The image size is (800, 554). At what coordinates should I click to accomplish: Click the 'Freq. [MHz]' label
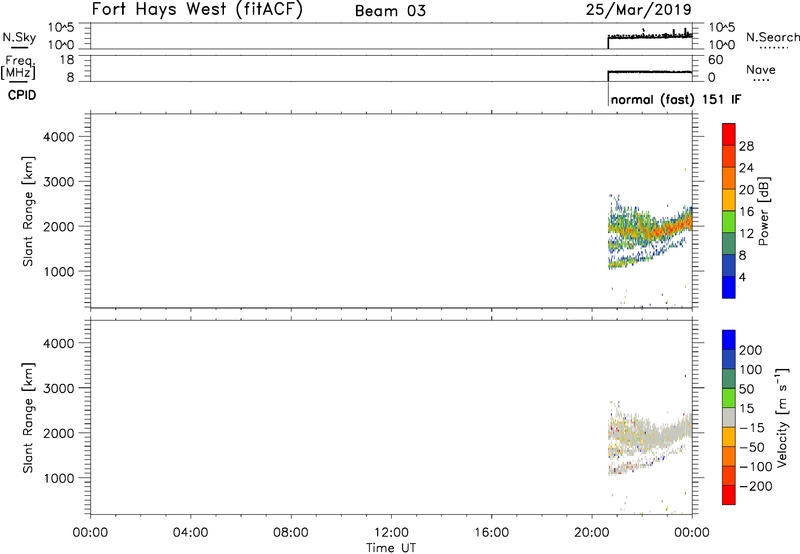click(x=19, y=67)
